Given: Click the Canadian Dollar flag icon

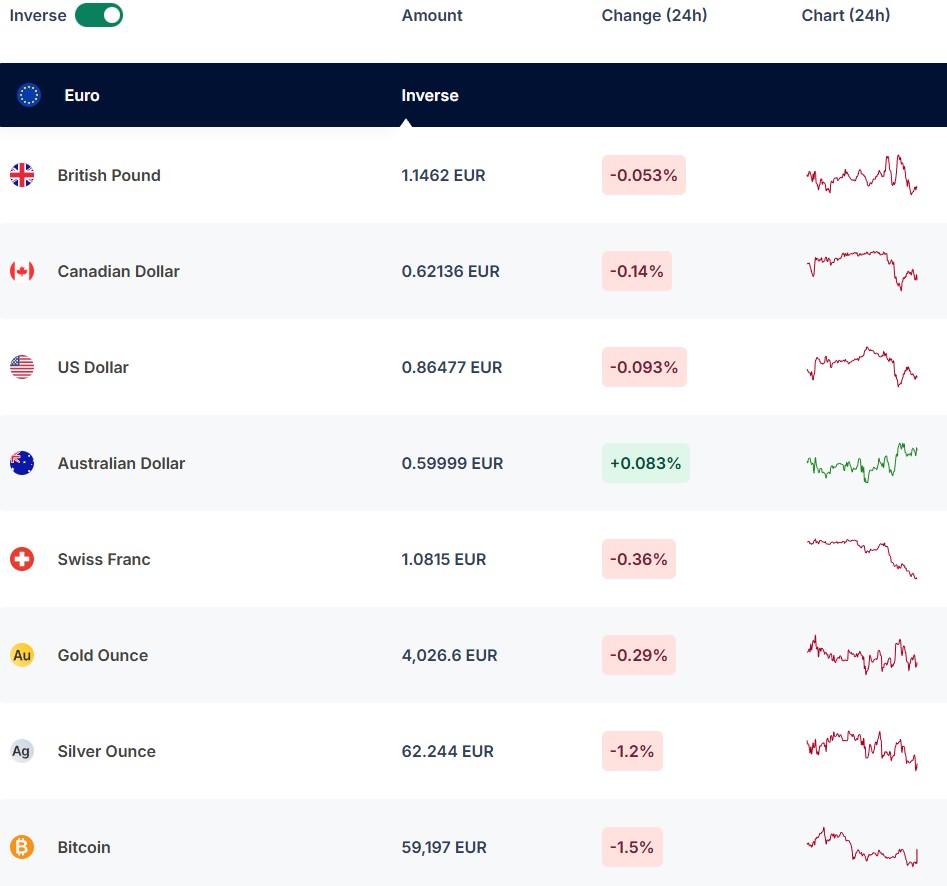Looking at the screenshot, I should (x=22, y=271).
